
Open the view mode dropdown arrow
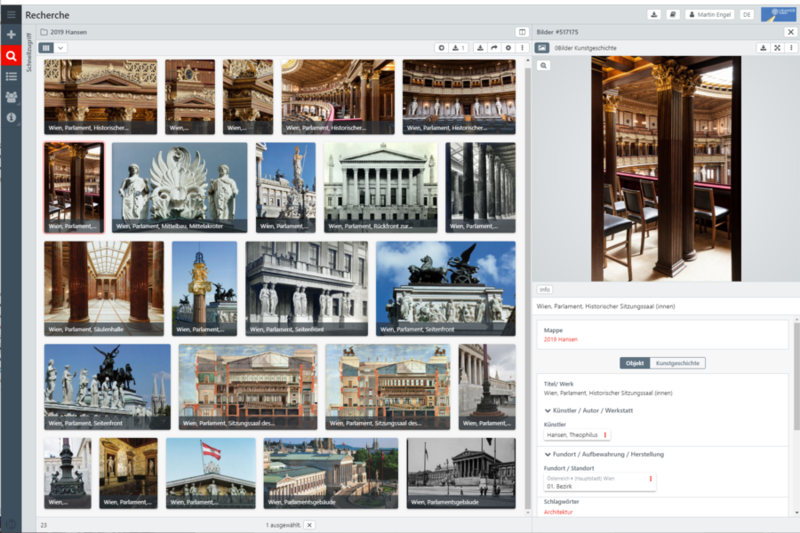(61, 47)
